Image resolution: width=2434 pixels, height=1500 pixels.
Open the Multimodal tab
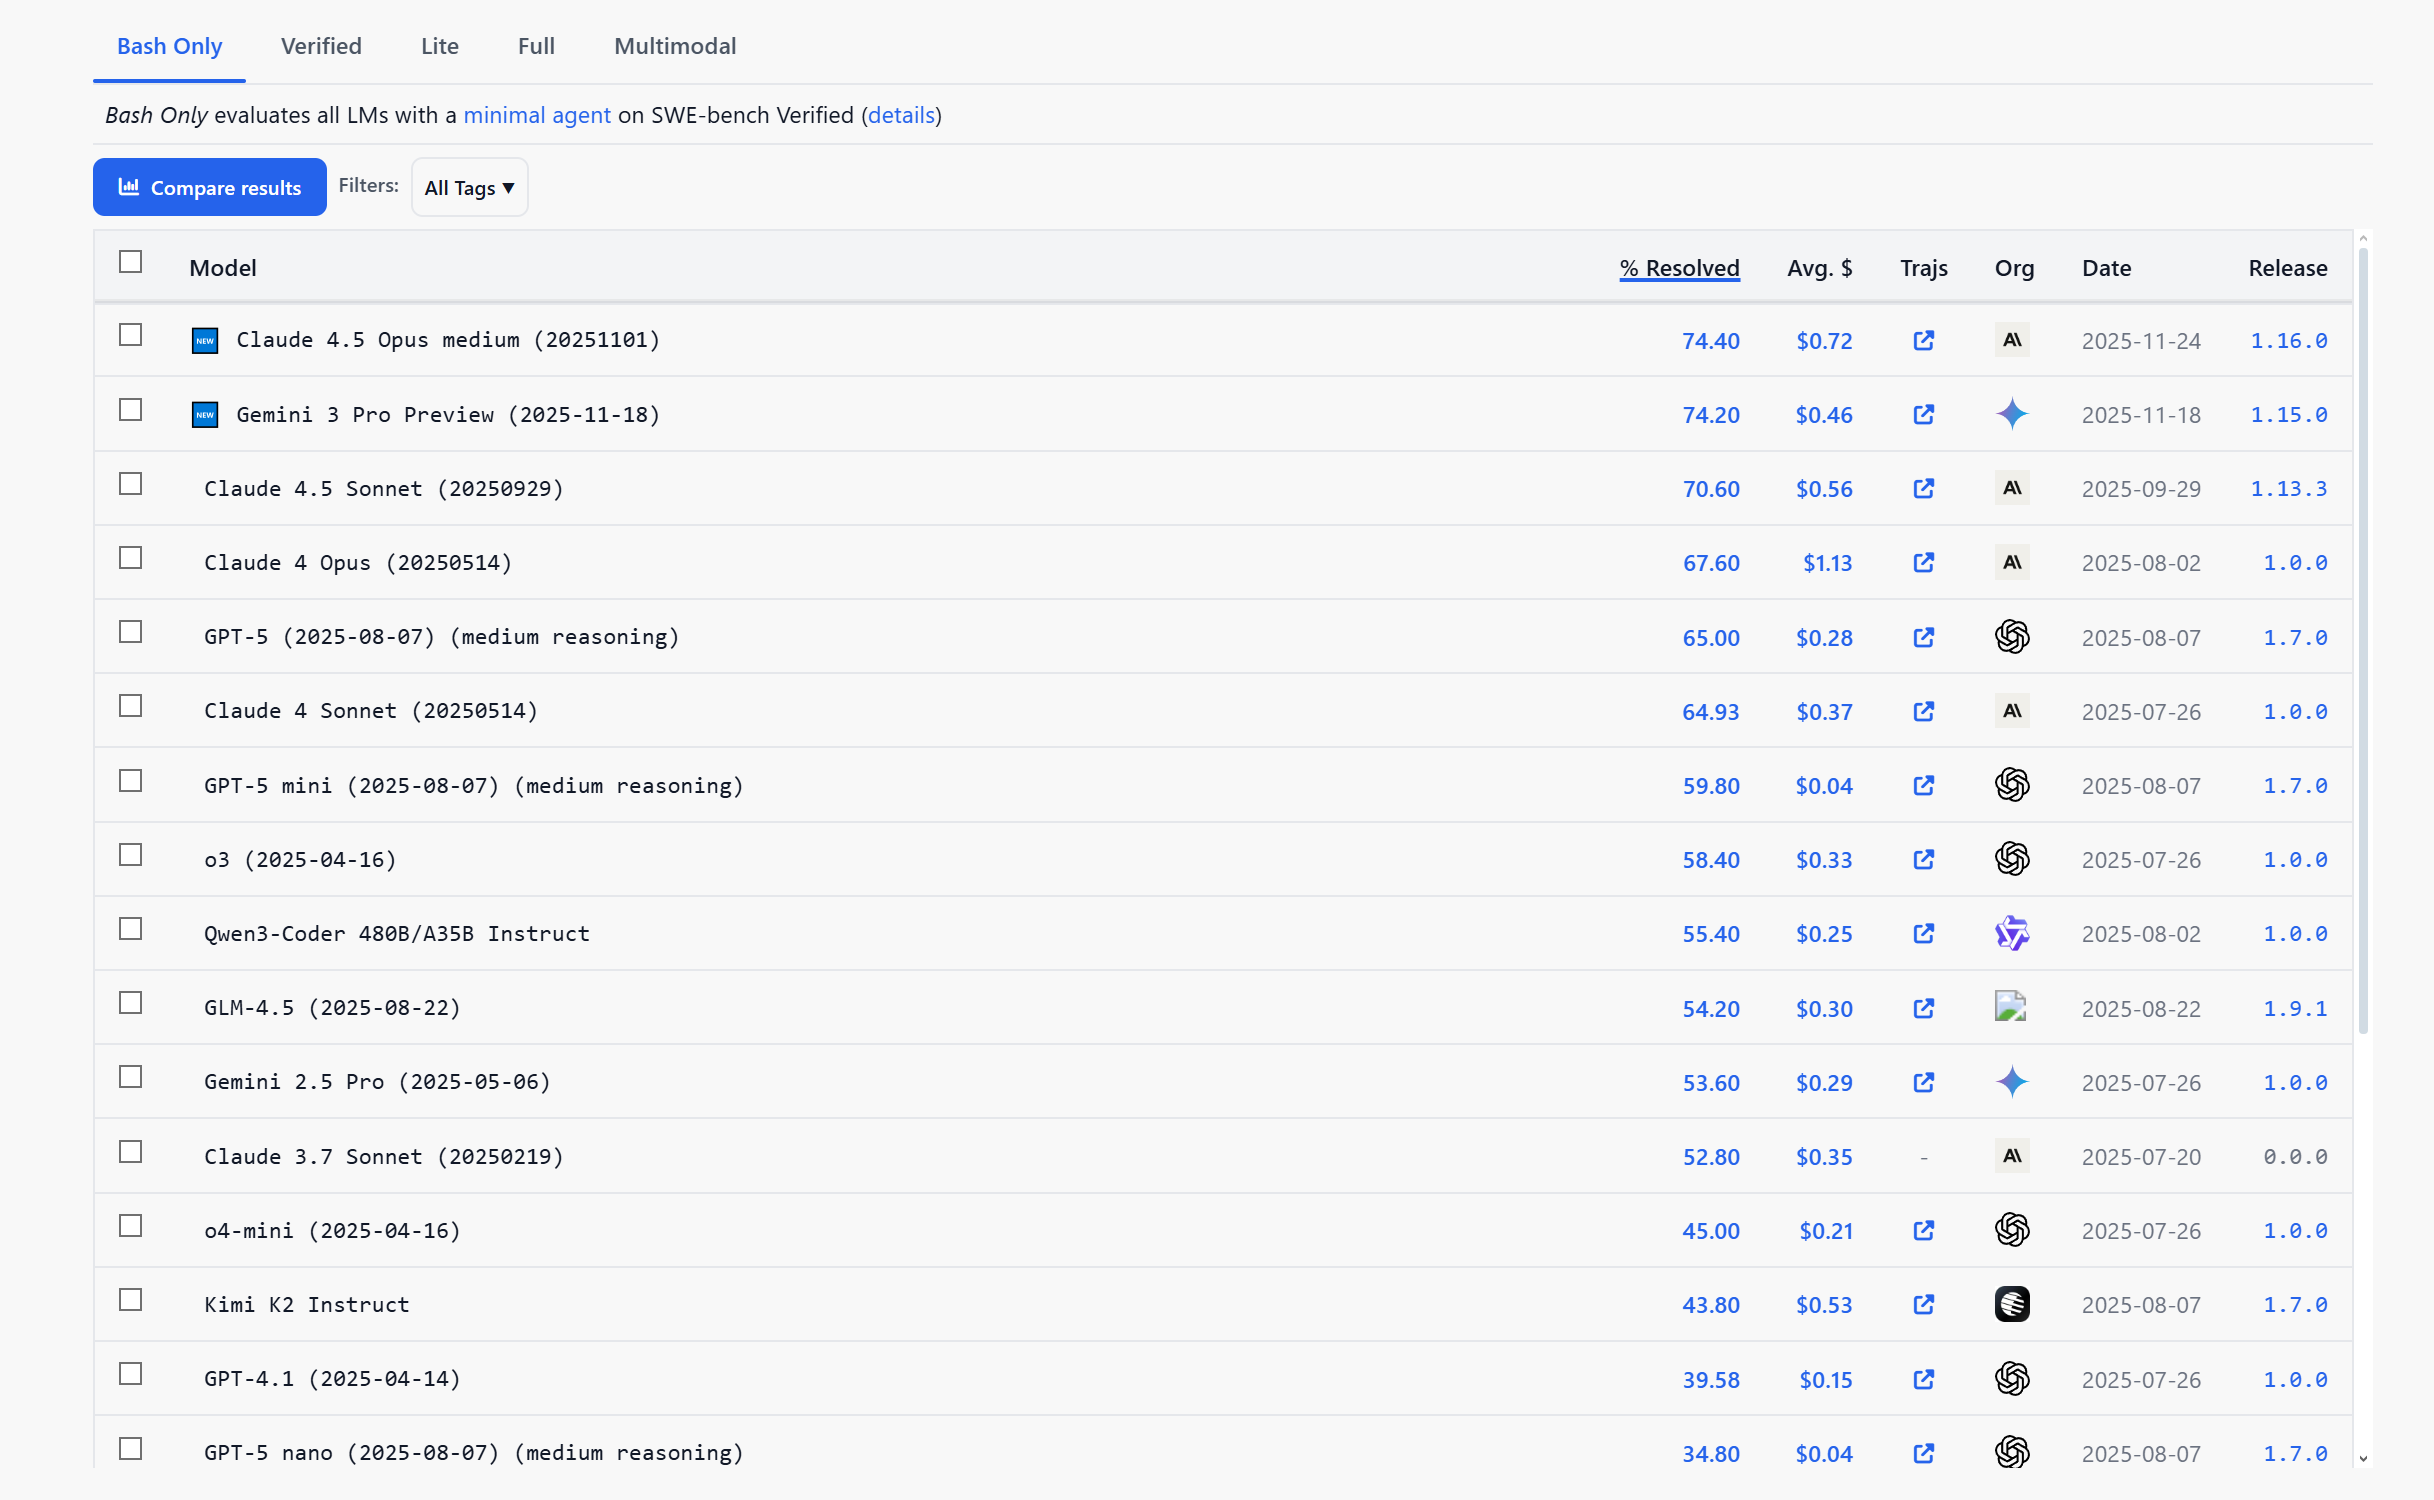[675, 46]
